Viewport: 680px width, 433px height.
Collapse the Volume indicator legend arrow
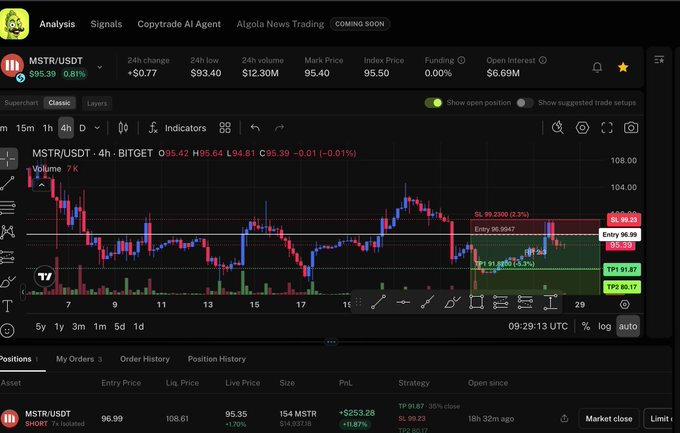(41, 185)
